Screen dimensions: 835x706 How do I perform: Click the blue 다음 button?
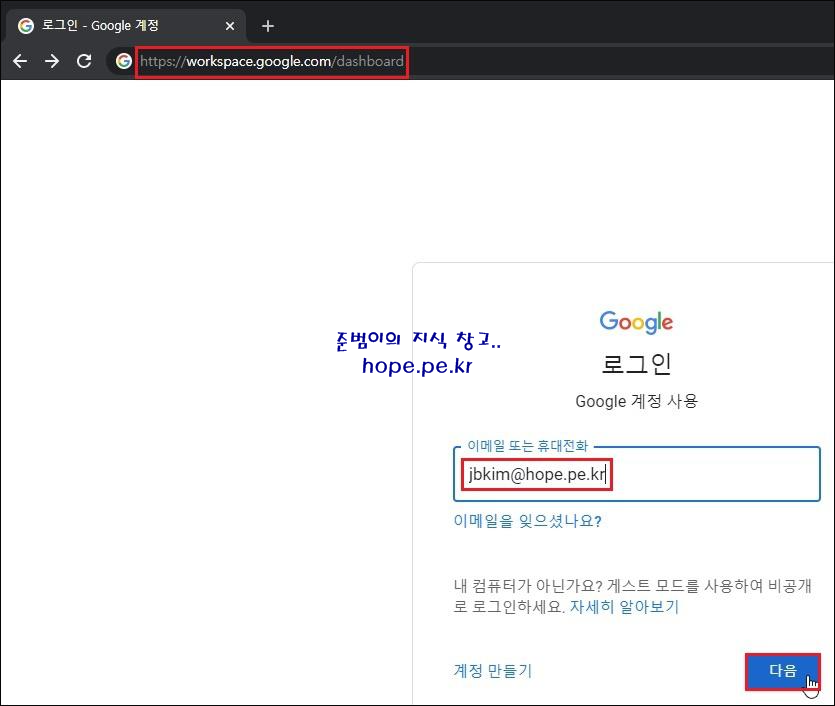782,671
